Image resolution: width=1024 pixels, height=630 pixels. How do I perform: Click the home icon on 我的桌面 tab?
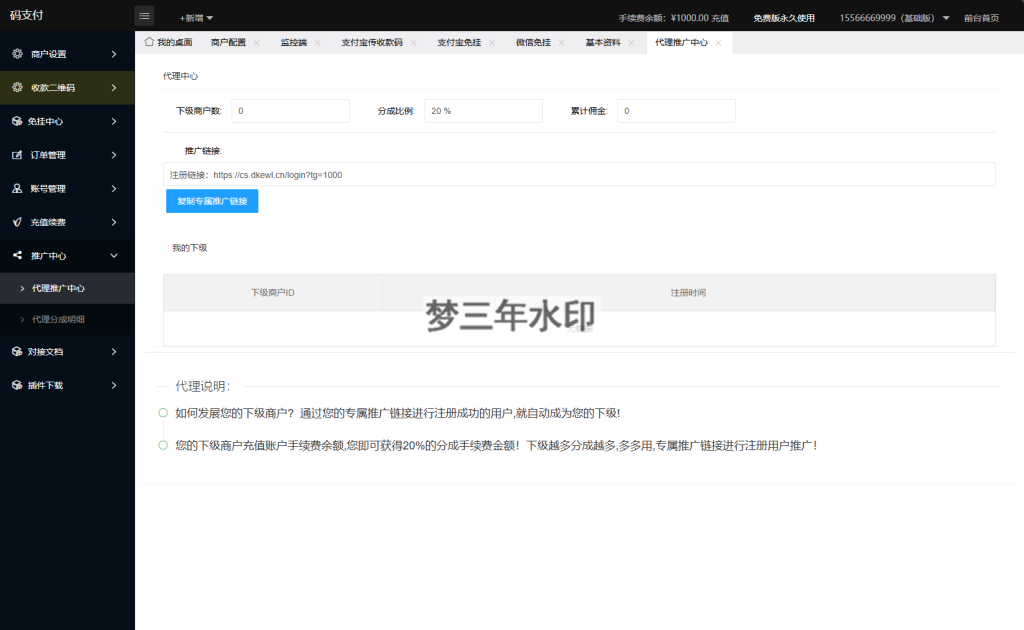[150, 42]
